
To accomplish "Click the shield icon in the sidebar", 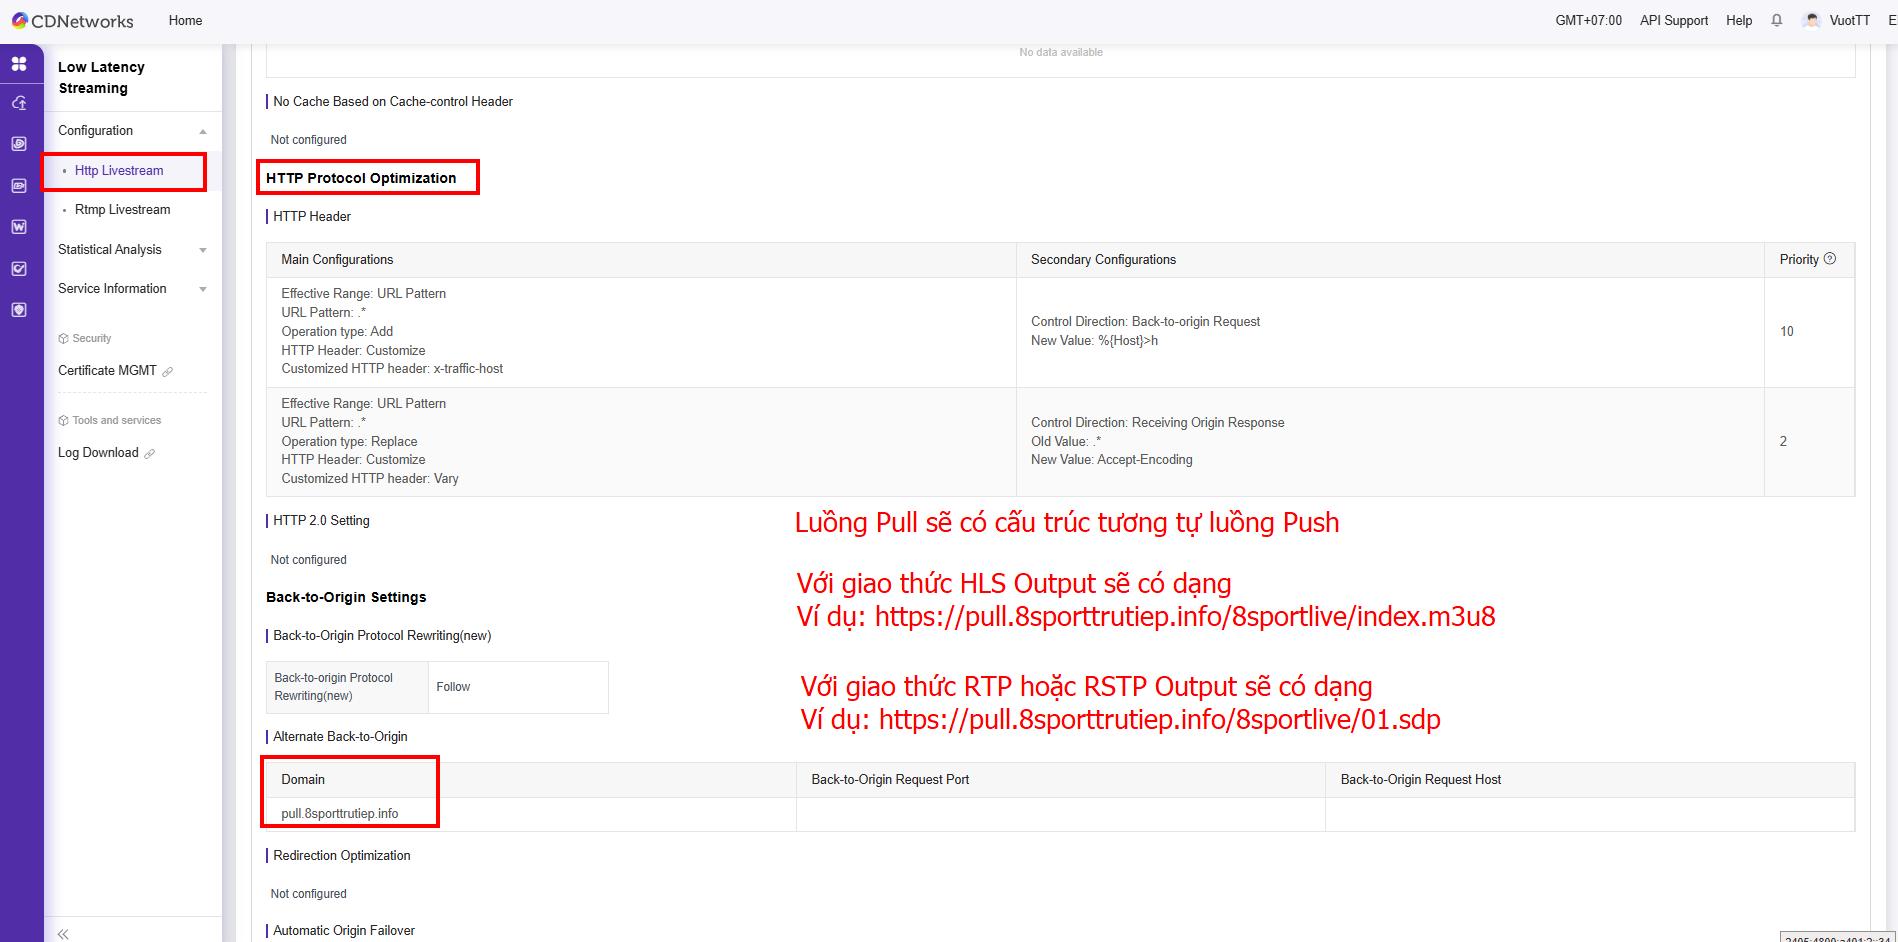I will tap(19, 310).
